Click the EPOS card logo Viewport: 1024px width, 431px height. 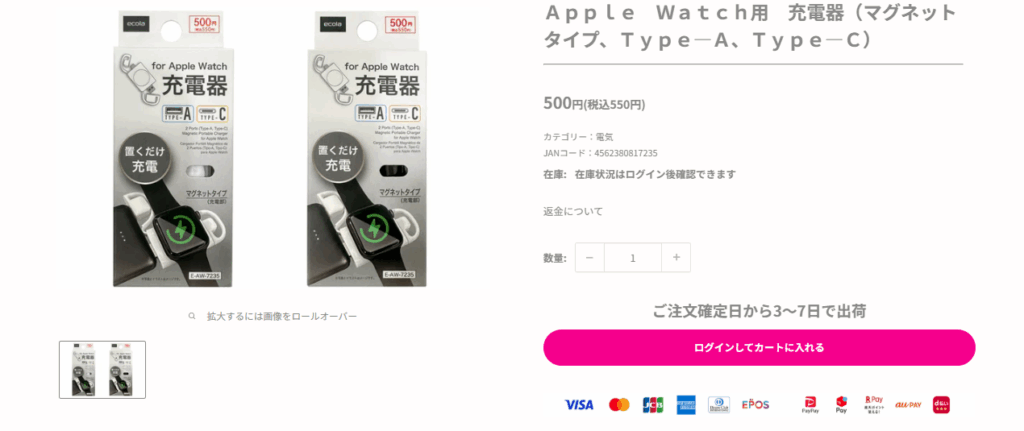[756, 405]
